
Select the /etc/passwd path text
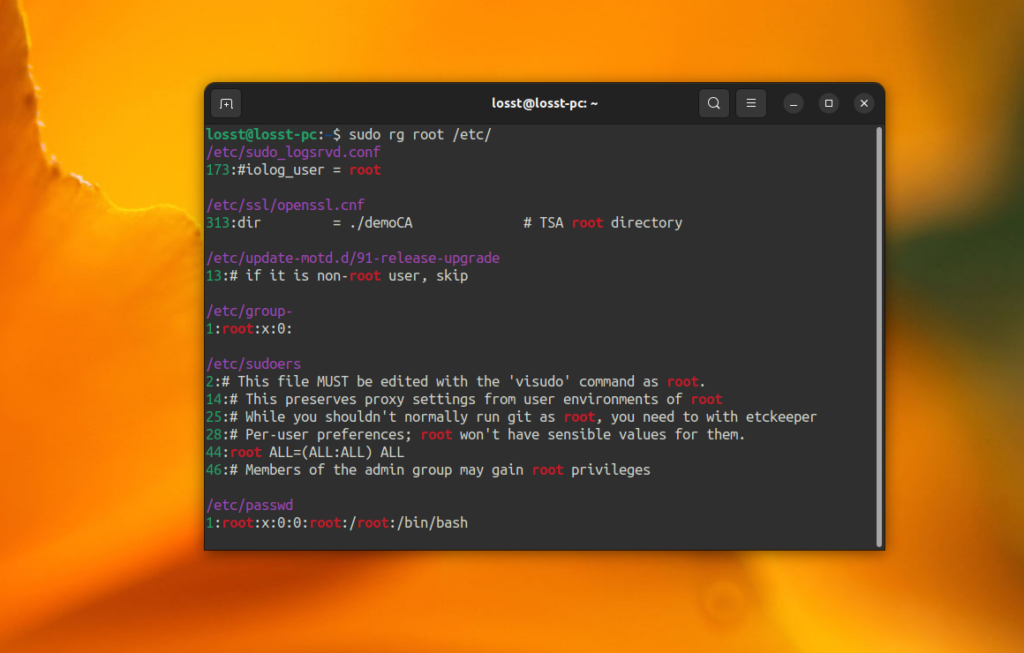[x=249, y=505]
